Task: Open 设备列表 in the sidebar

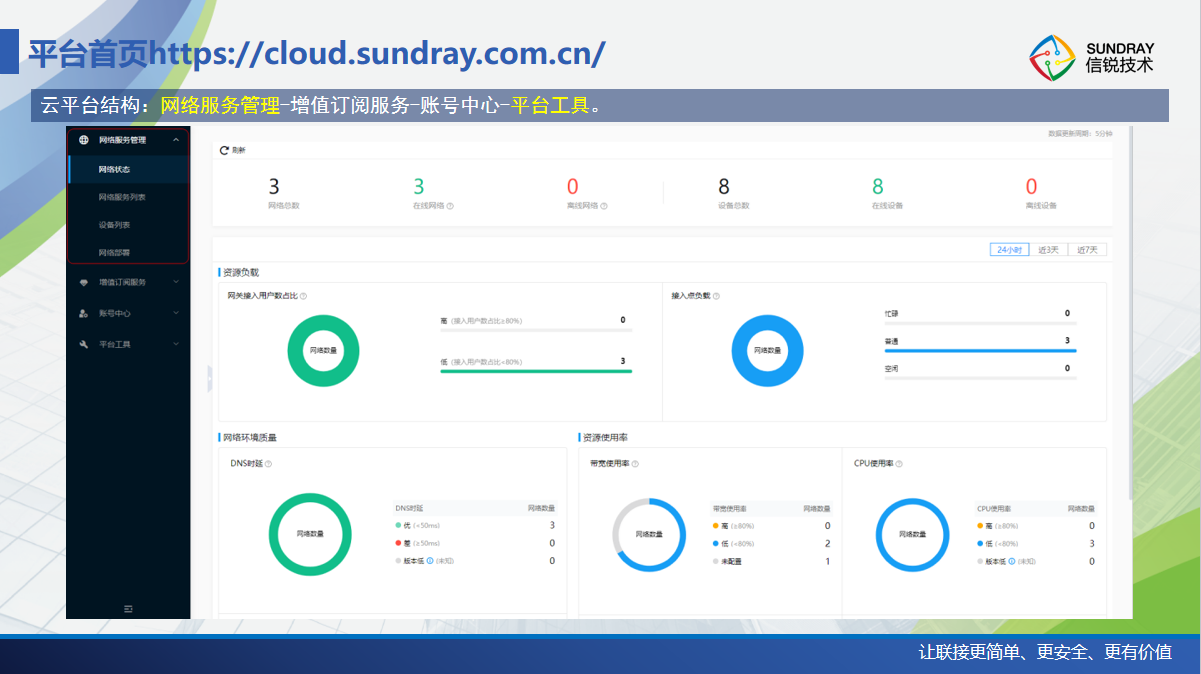Action: [114, 225]
